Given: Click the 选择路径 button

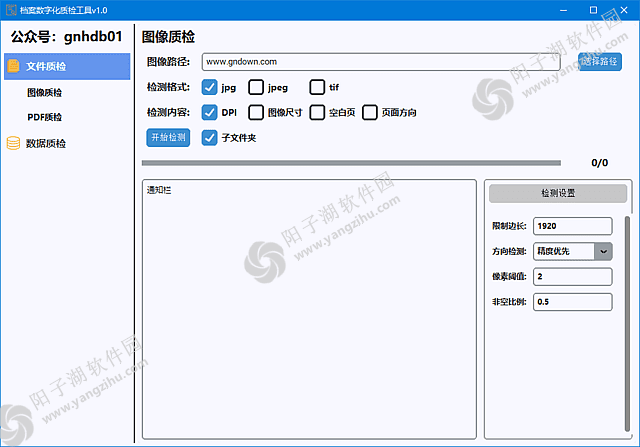Looking at the screenshot, I should (x=600, y=62).
